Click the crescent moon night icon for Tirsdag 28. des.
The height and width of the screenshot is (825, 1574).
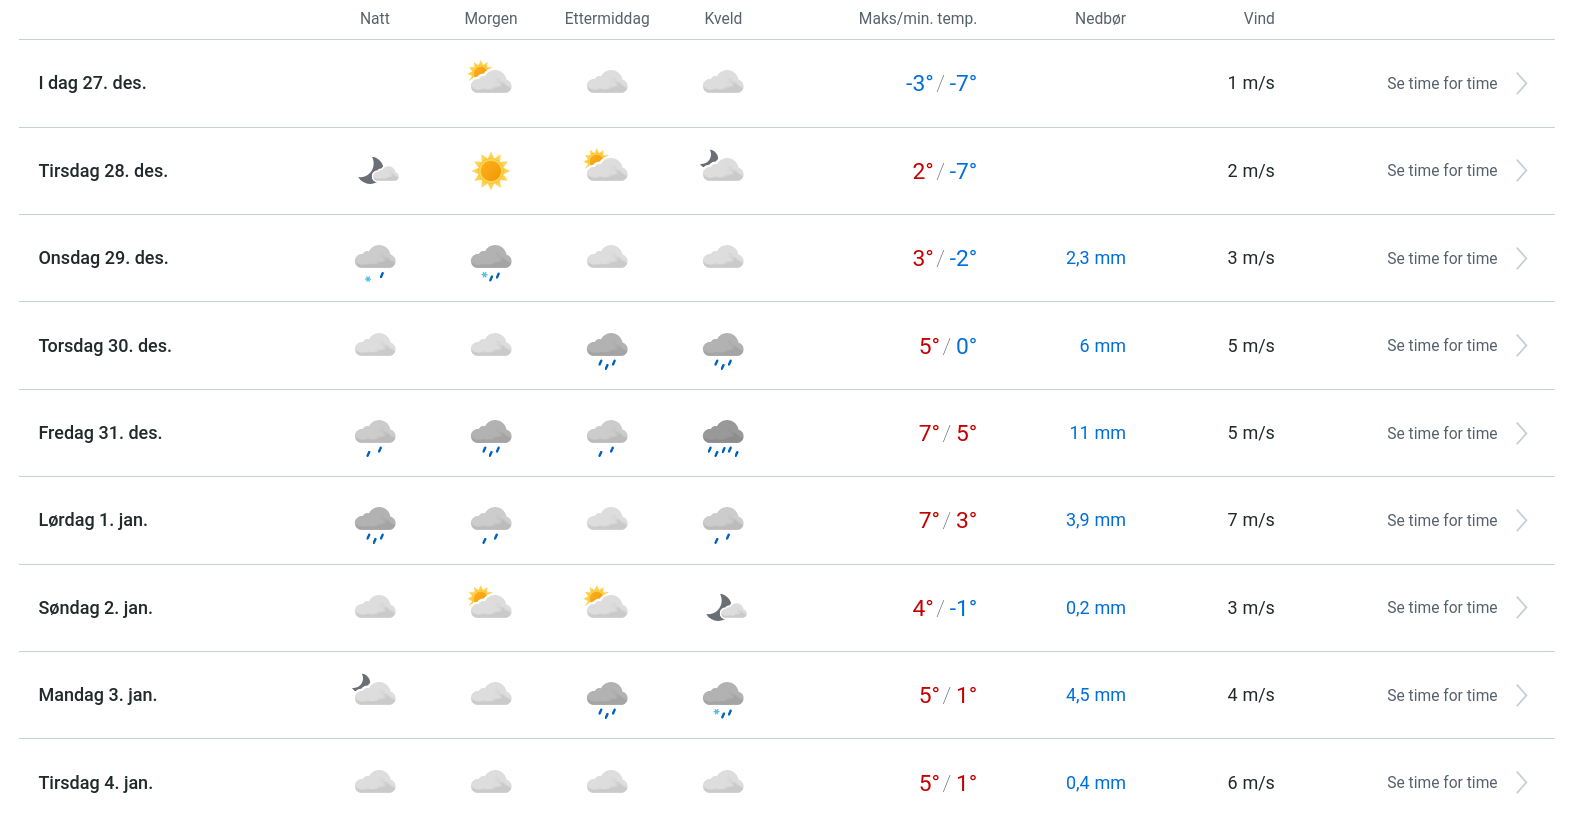[377, 171]
